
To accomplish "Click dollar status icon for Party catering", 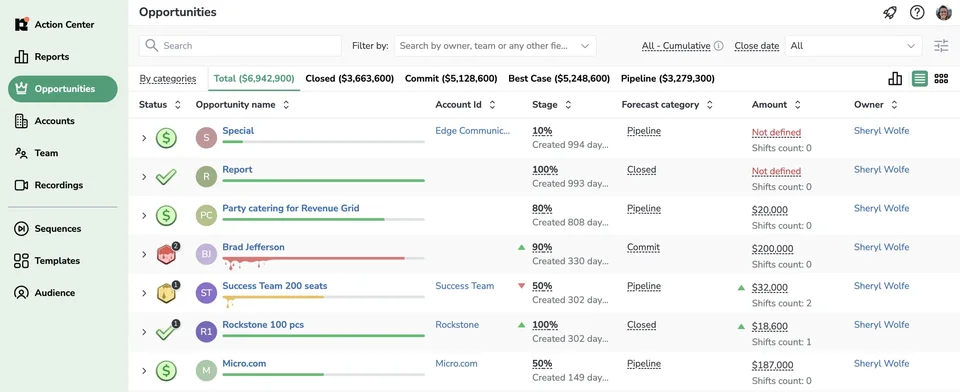I will coord(166,216).
